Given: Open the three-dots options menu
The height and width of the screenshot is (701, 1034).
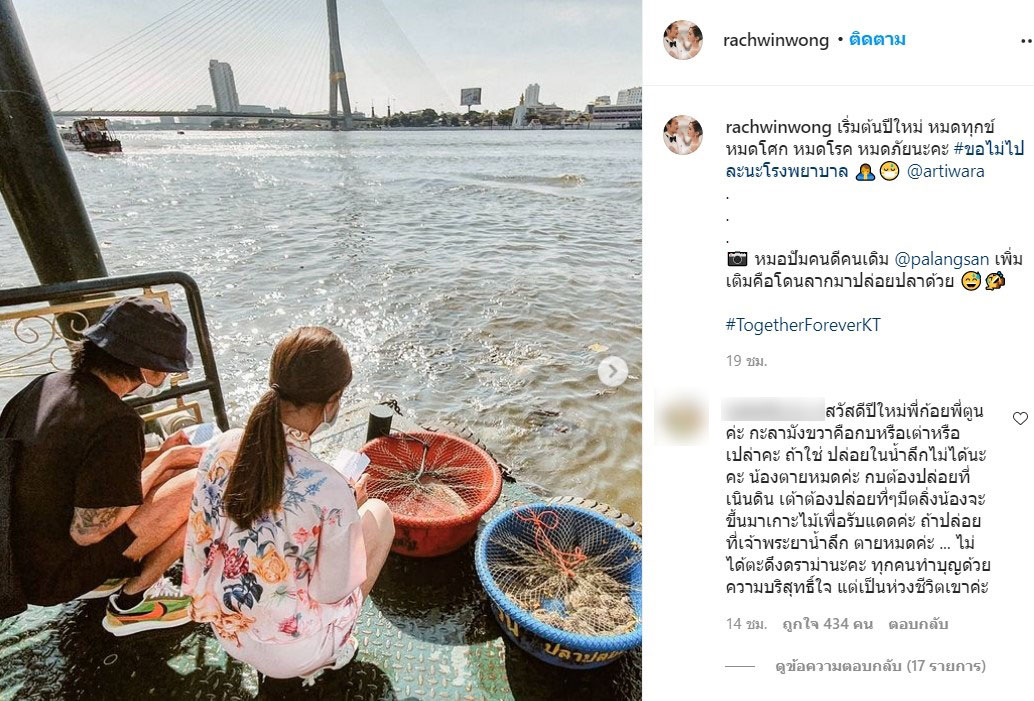Looking at the screenshot, I should (x=1025, y=40).
